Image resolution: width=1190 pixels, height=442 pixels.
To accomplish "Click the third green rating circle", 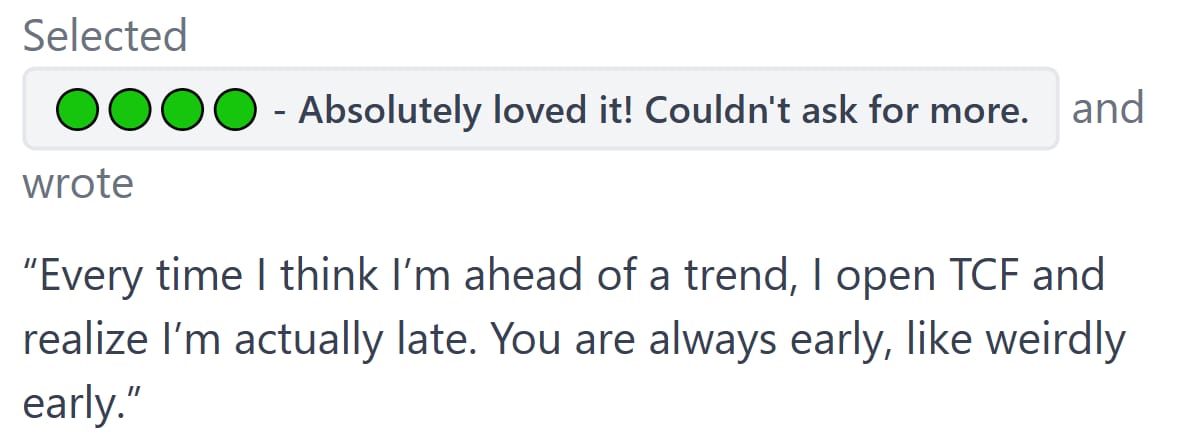I will tap(182, 110).
